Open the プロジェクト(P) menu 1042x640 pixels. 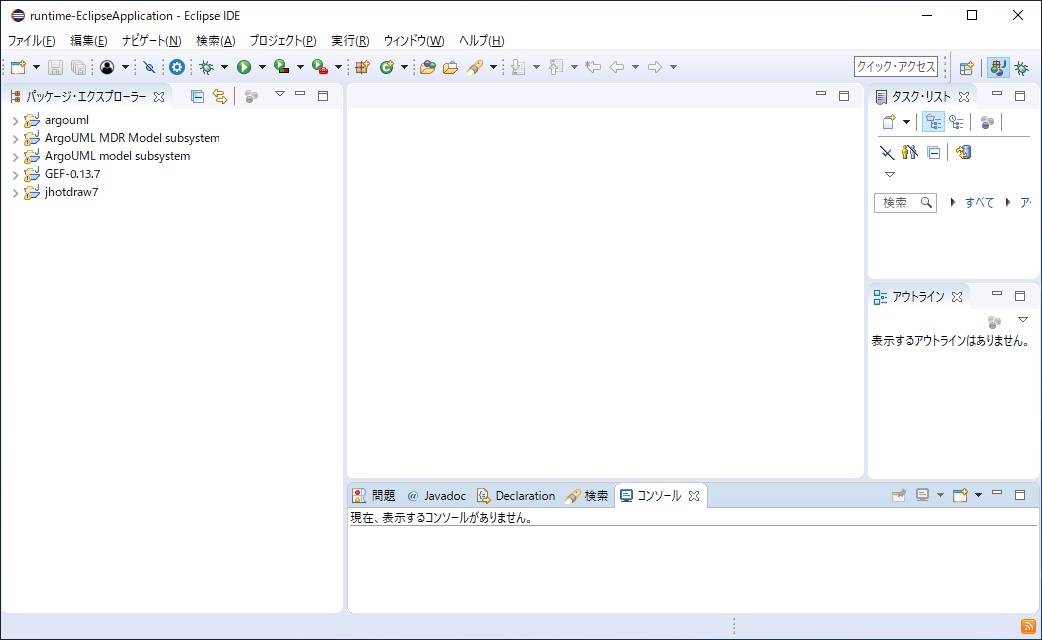[x=283, y=41]
